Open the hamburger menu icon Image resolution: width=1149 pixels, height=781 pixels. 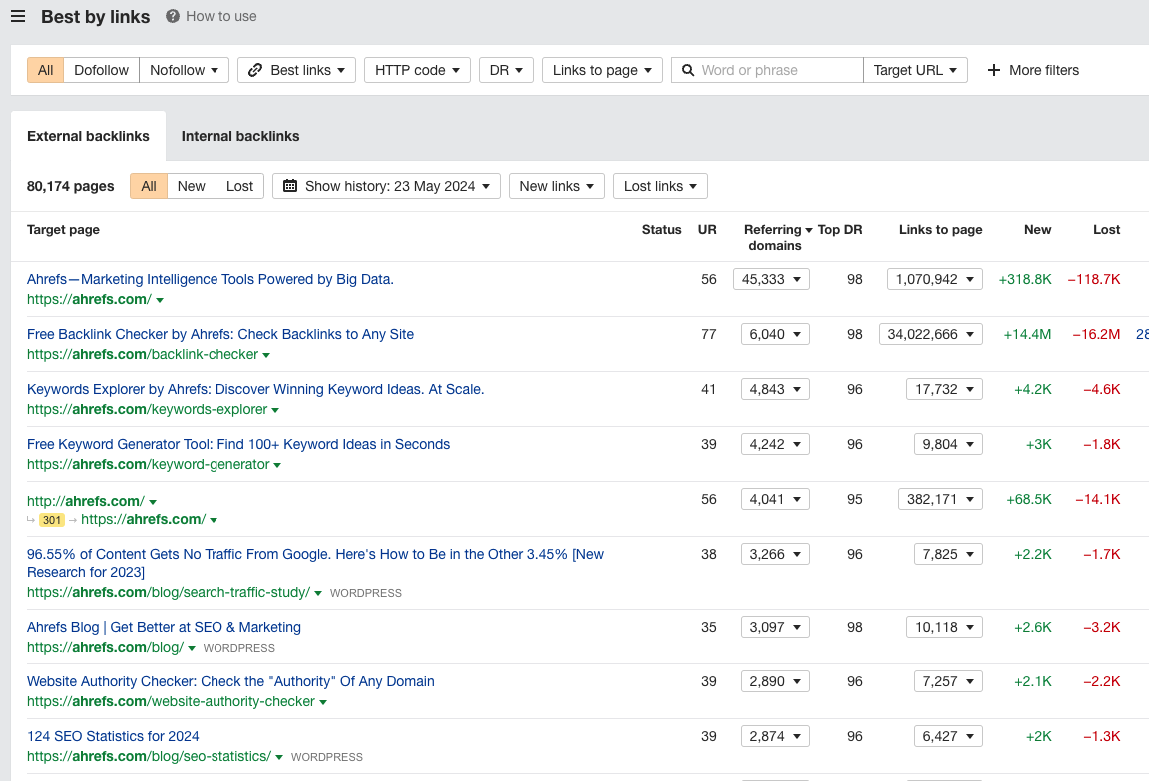tap(18, 16)
